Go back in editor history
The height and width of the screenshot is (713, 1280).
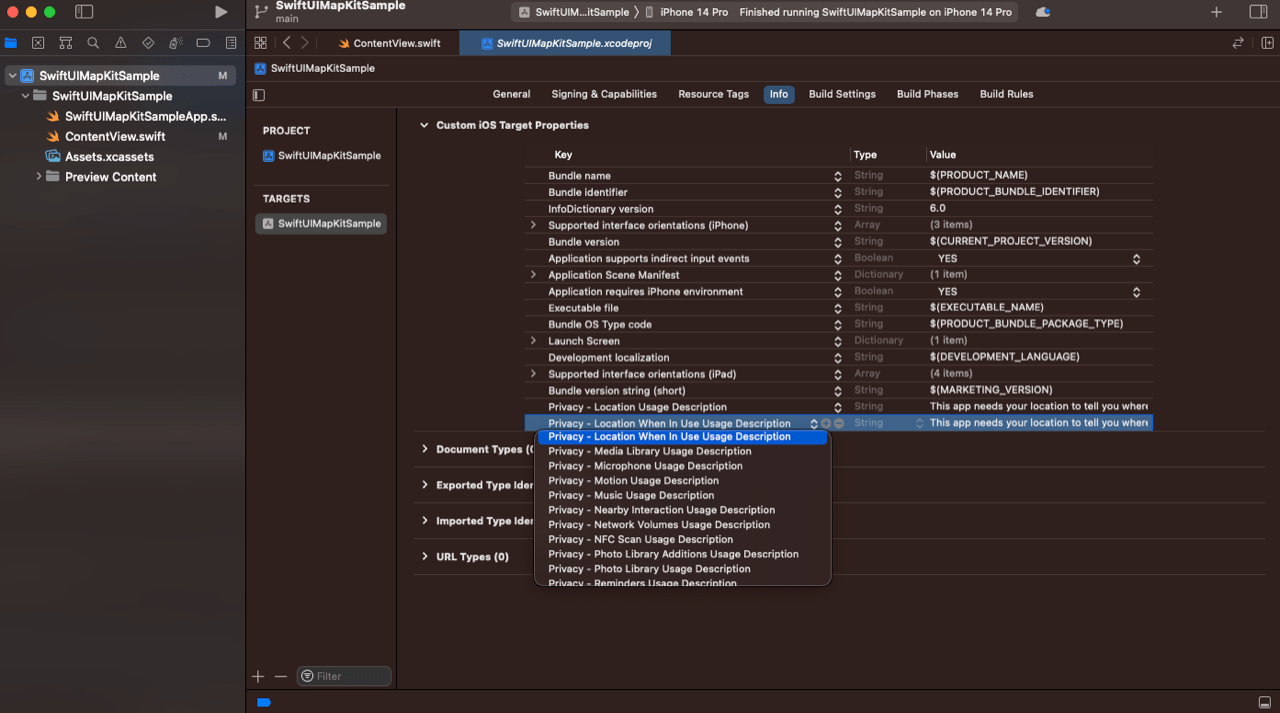click(x=287, y=43)
